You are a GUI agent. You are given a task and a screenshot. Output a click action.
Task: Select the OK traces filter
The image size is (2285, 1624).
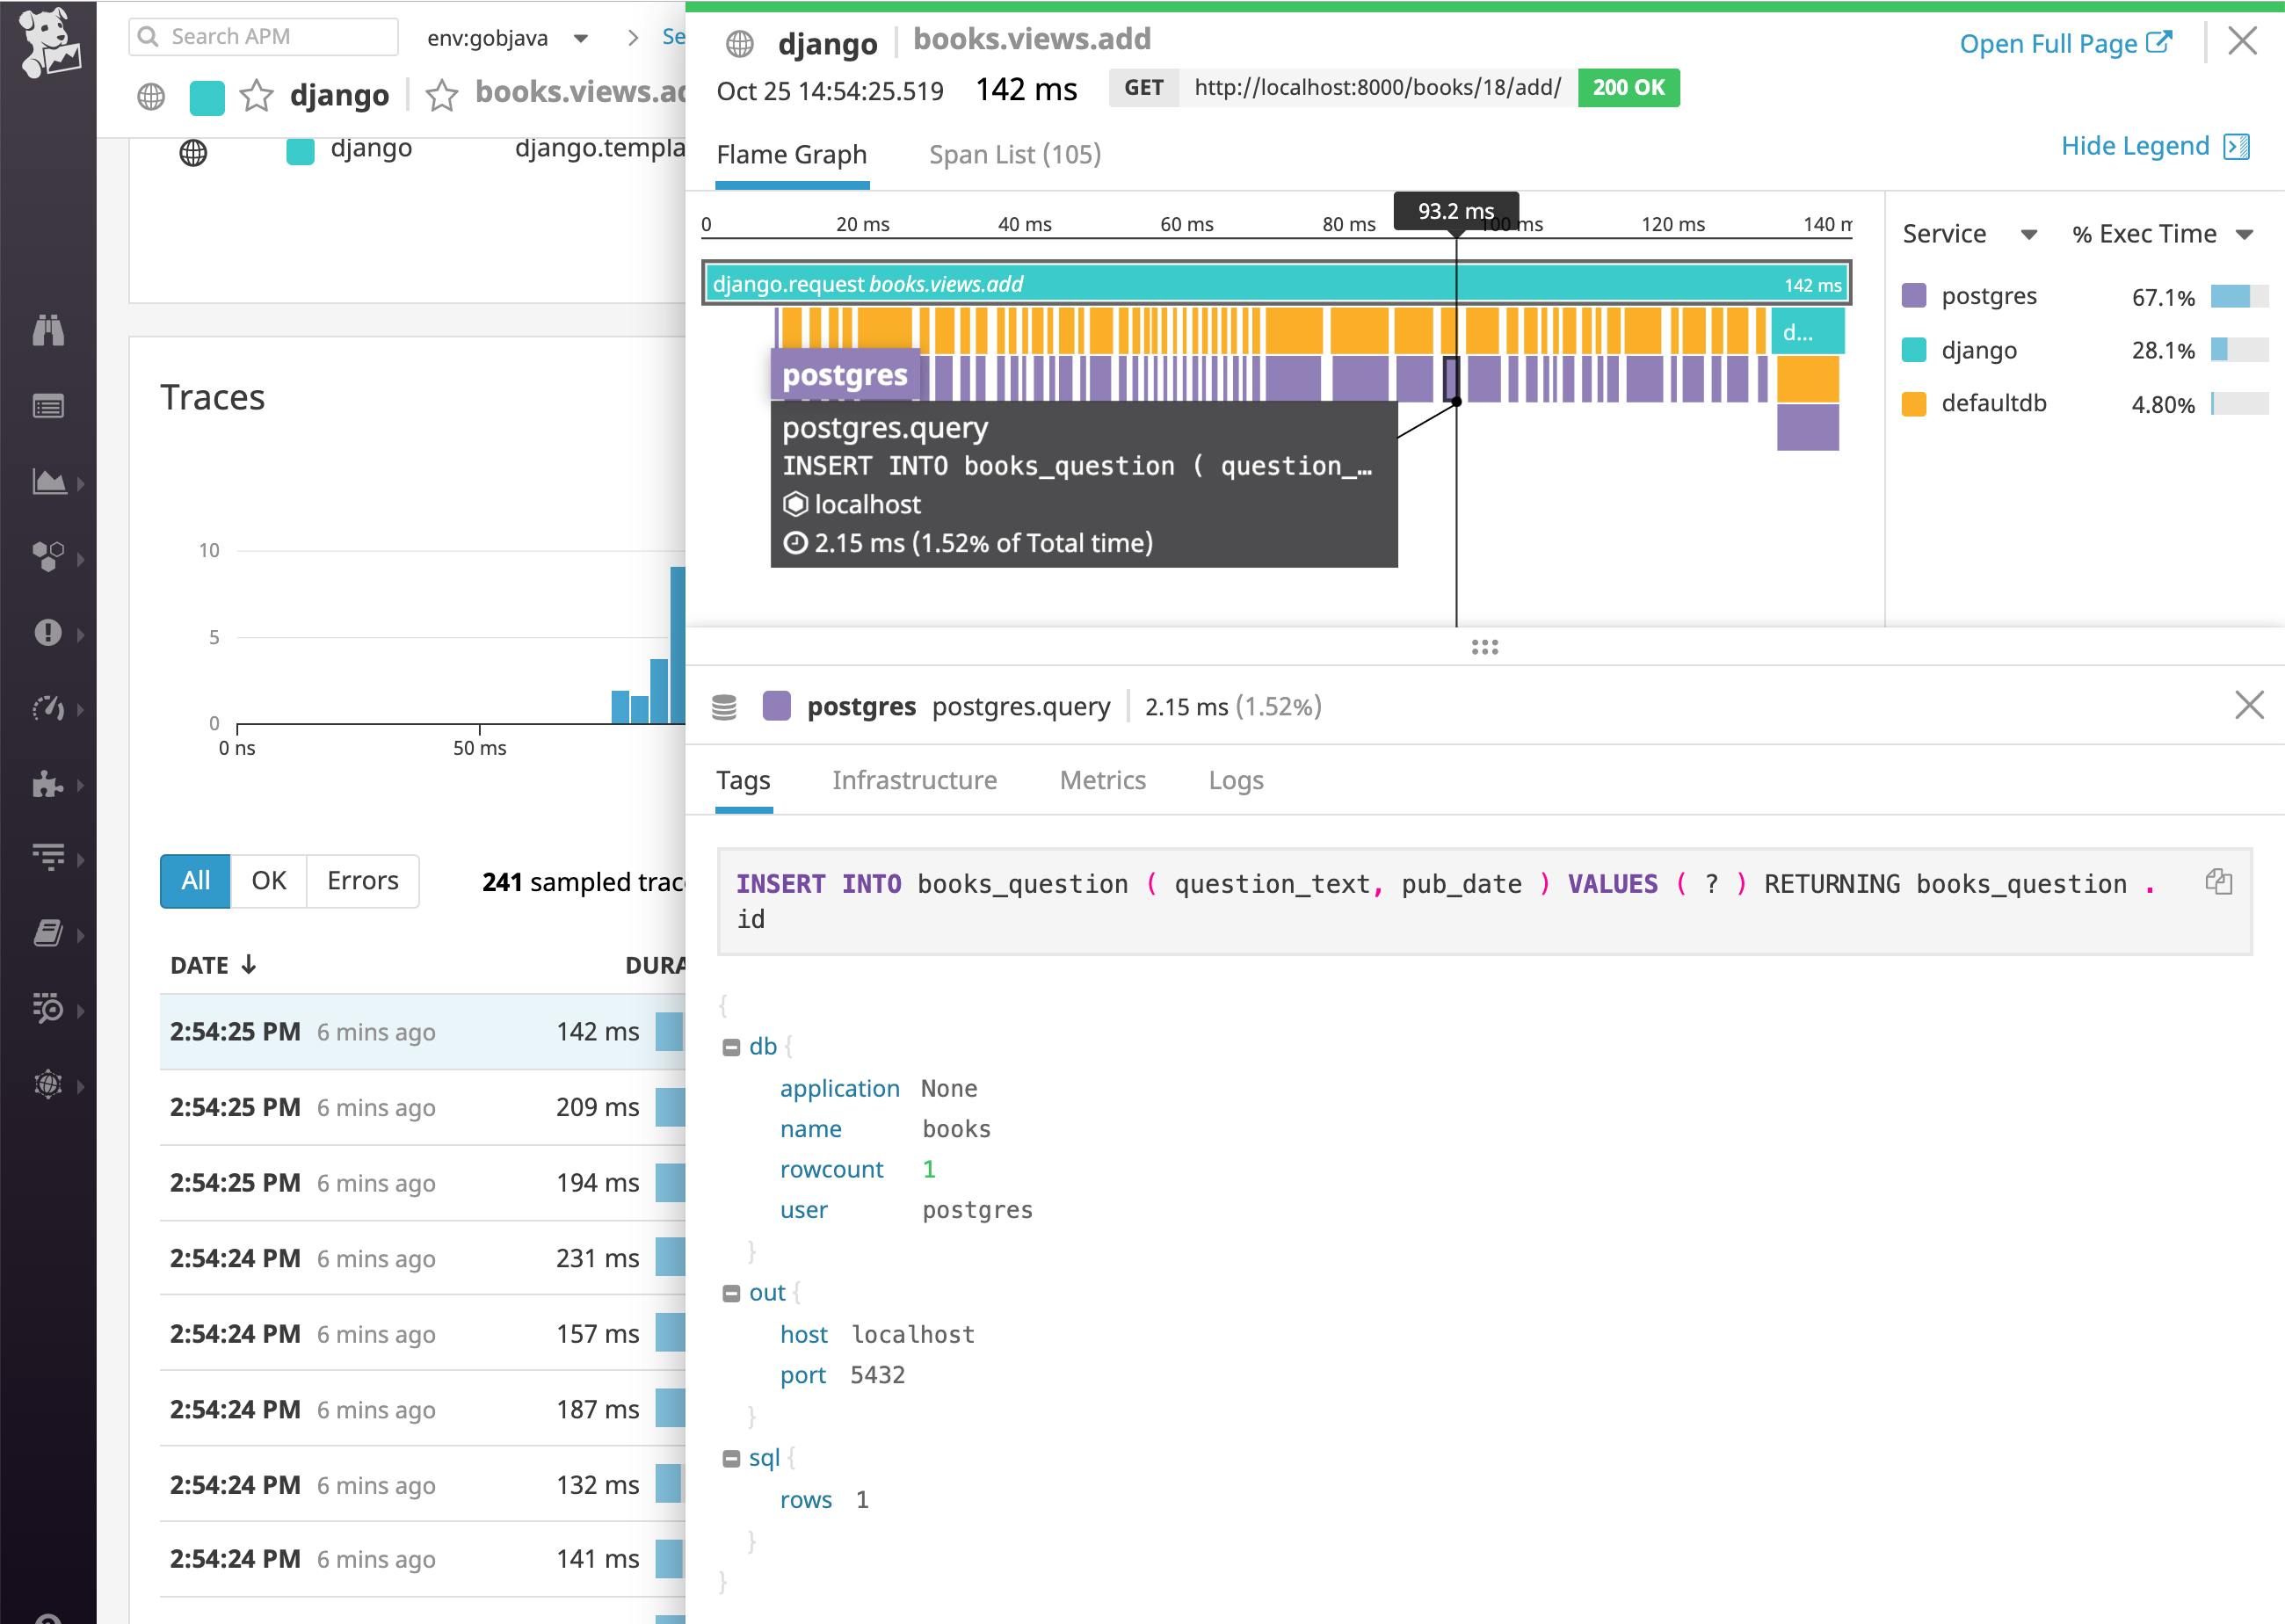(268, 881)
